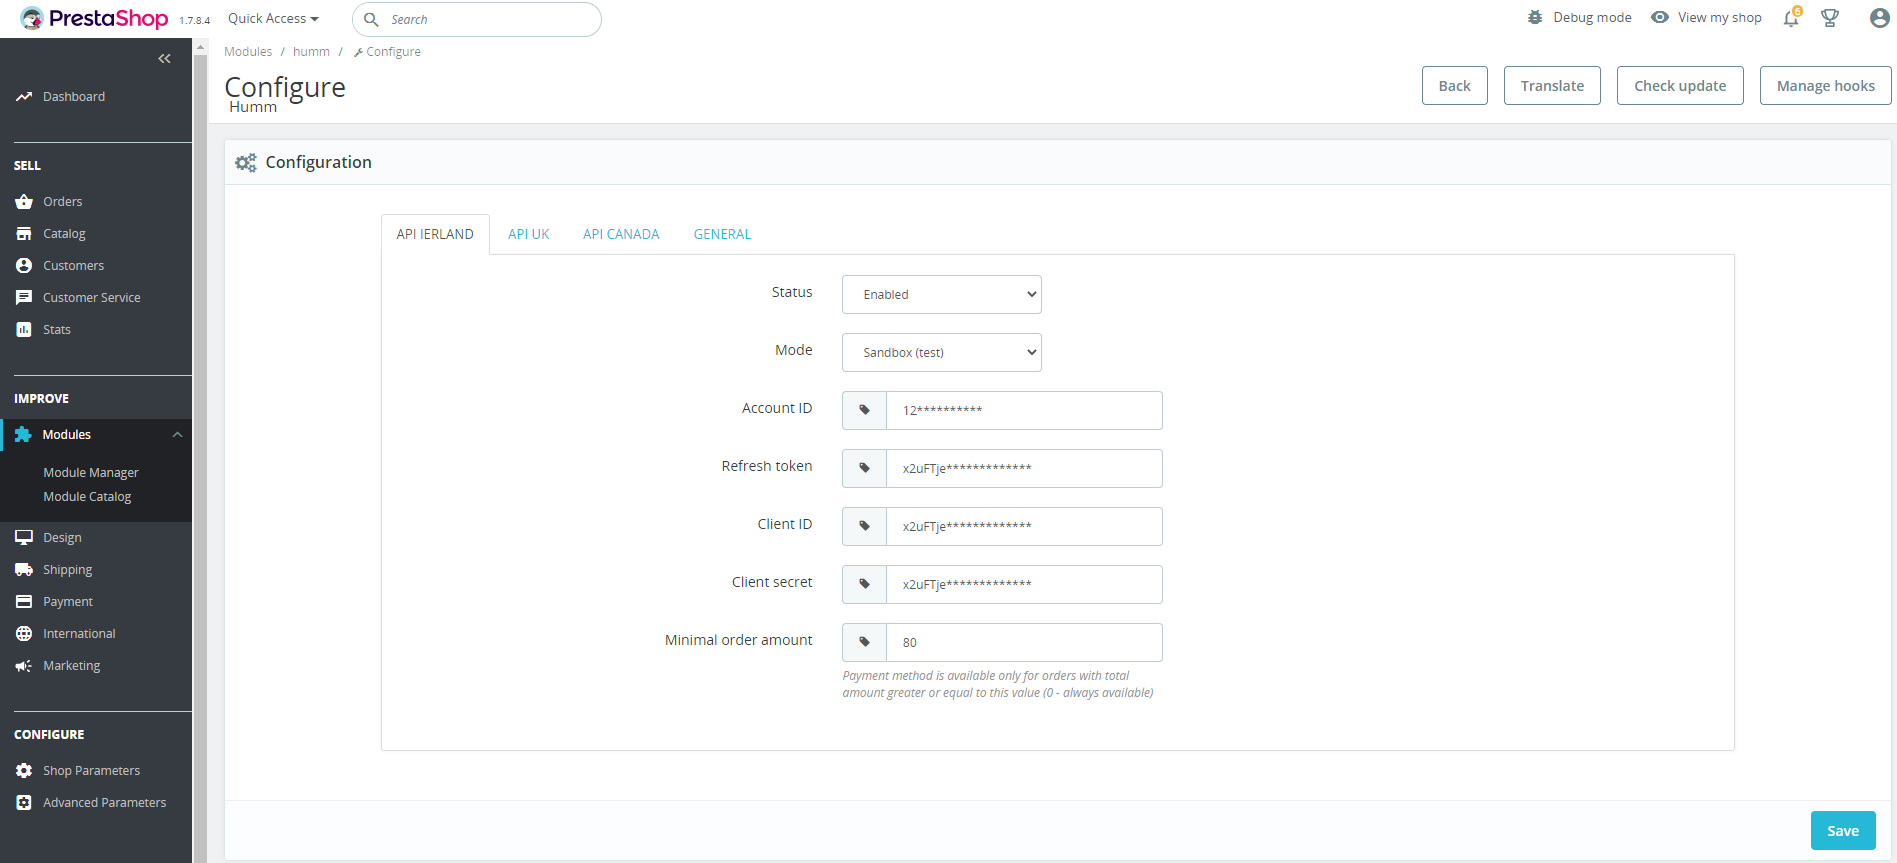Focus the Minimal order amount field

pyautogui.click(x=1024, y=642)
